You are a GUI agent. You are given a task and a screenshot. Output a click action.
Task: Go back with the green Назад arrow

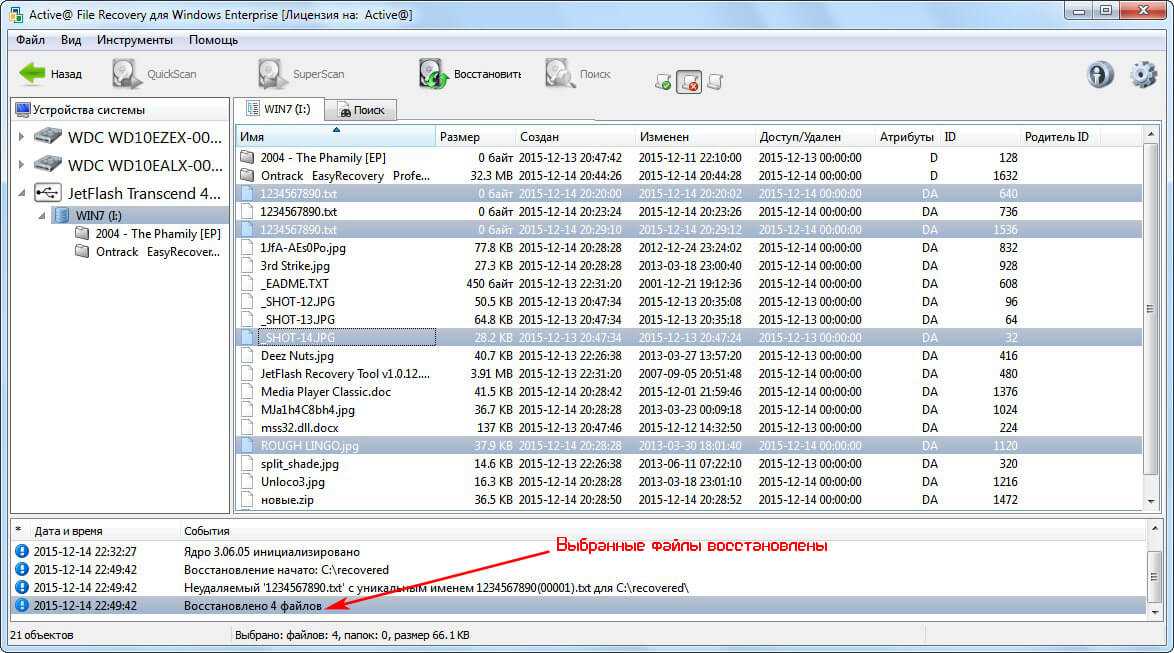50,74
